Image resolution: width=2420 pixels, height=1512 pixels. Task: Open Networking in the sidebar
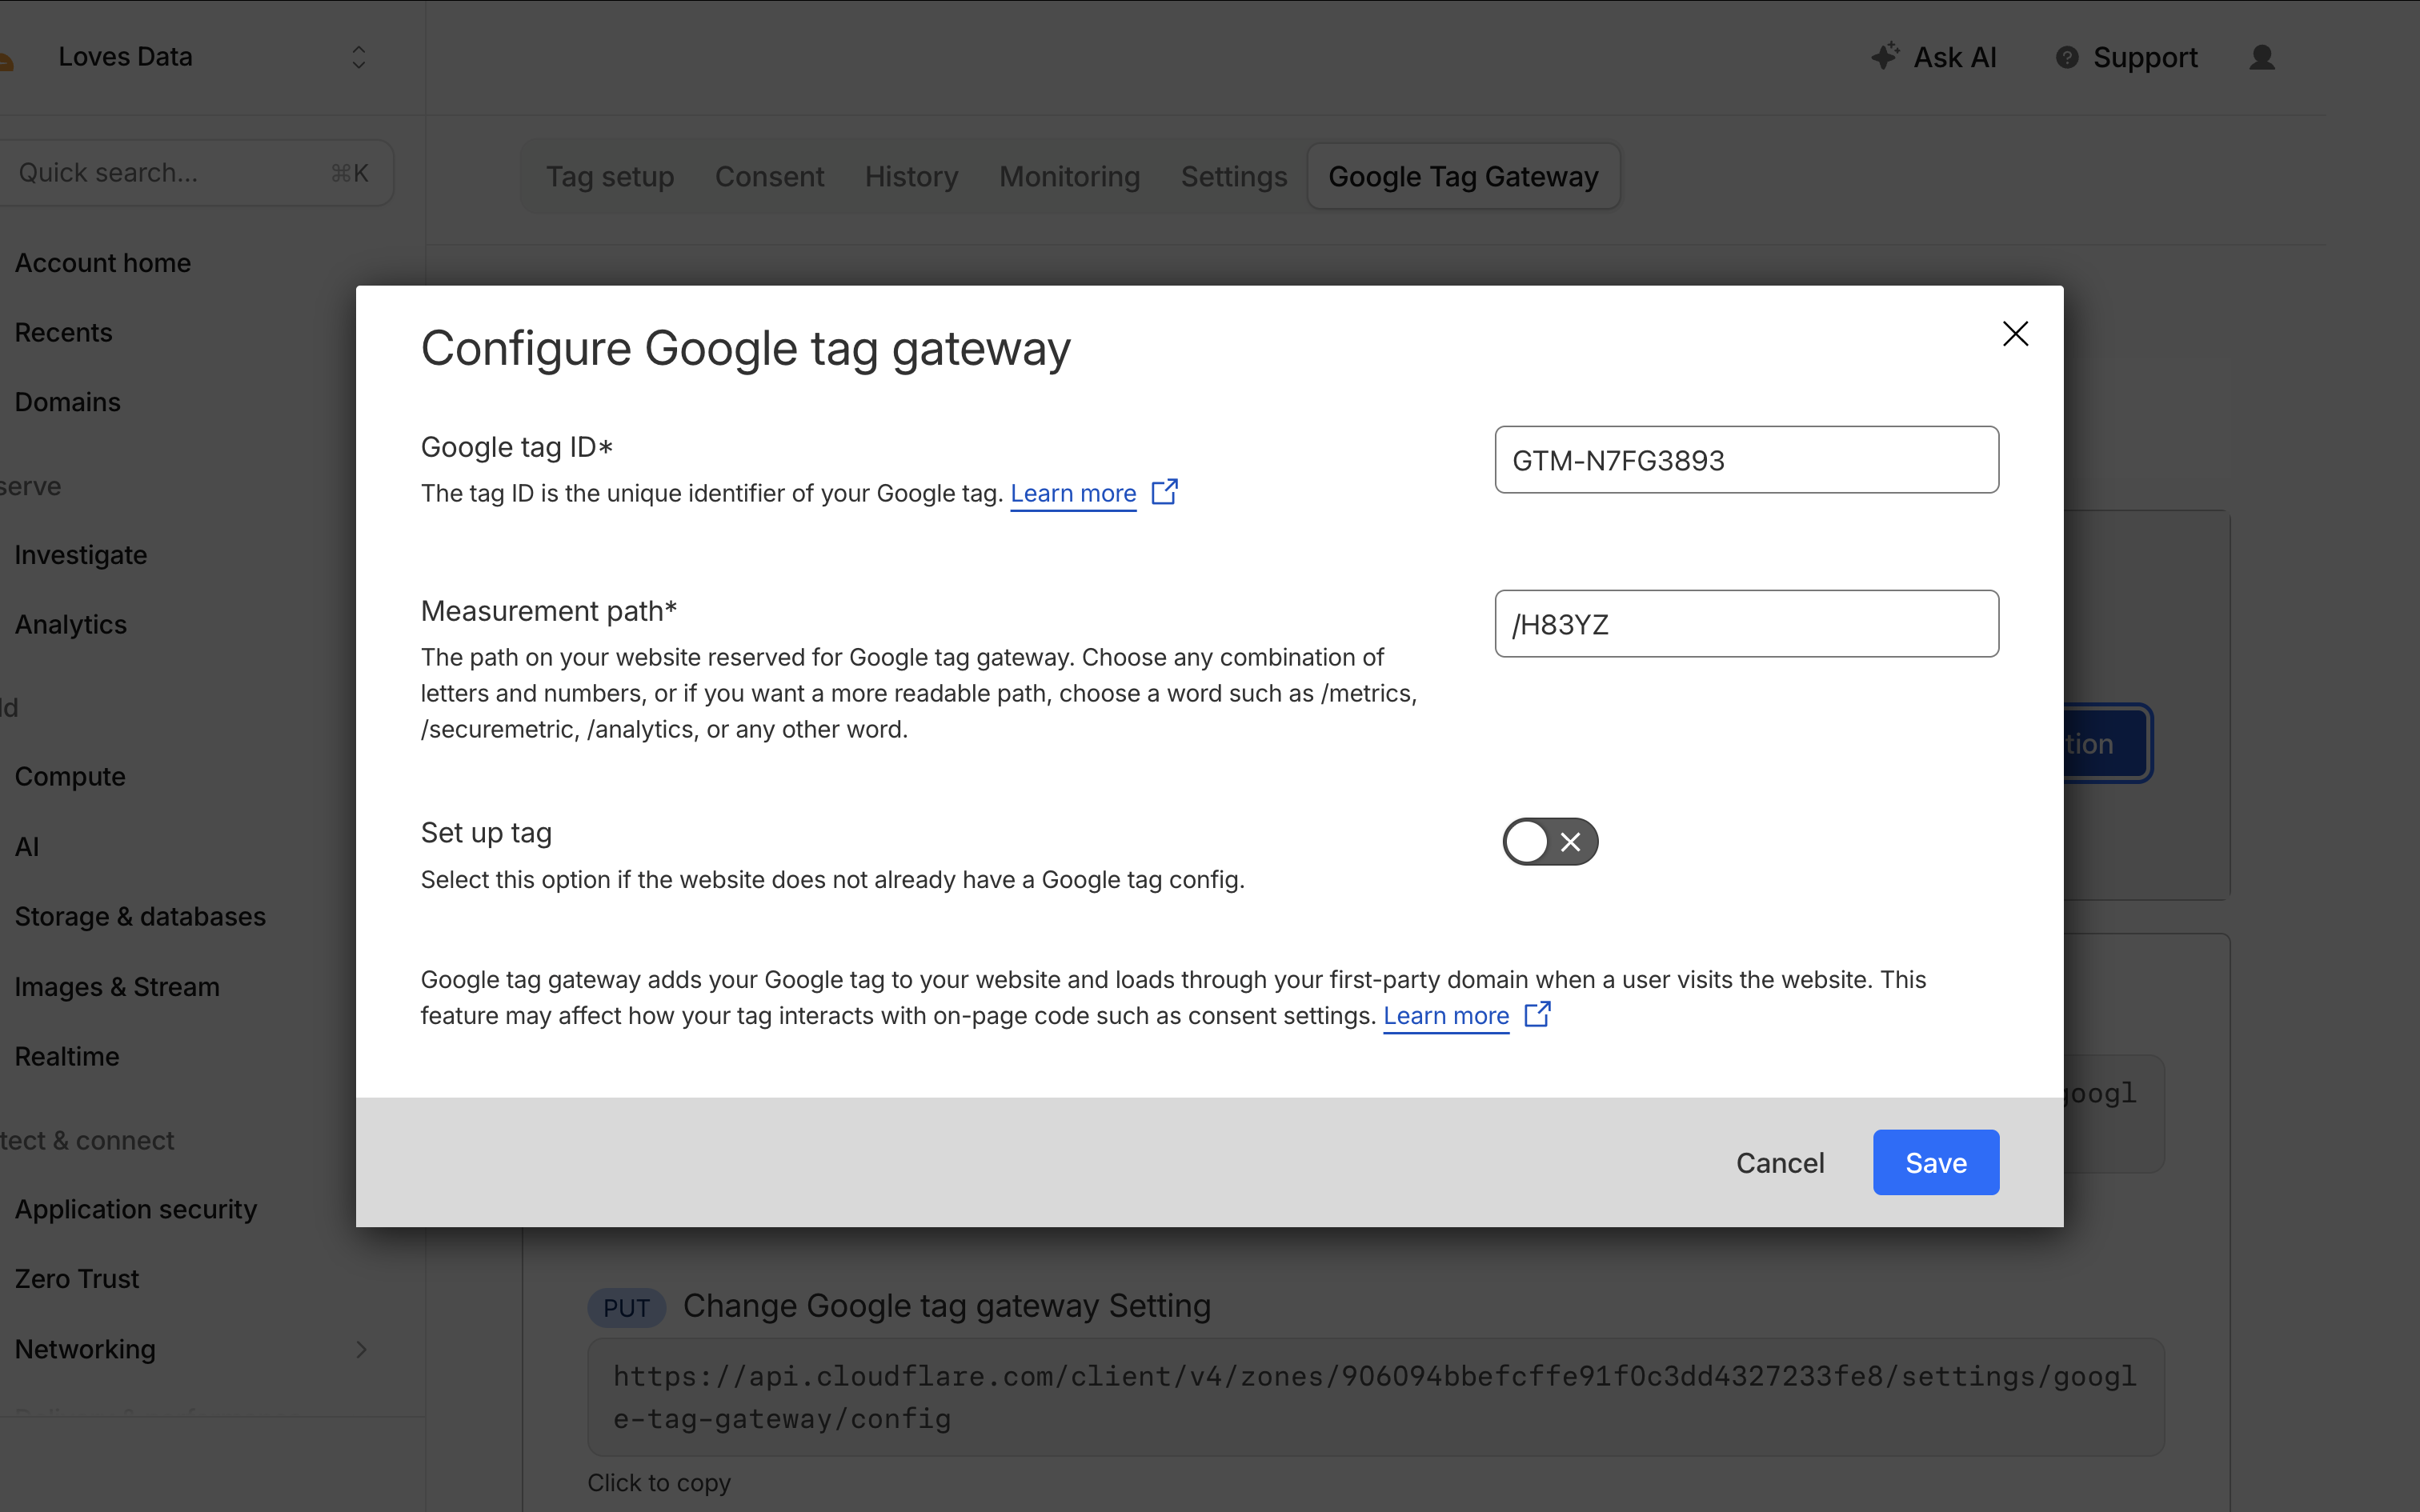pos(85,1349)
